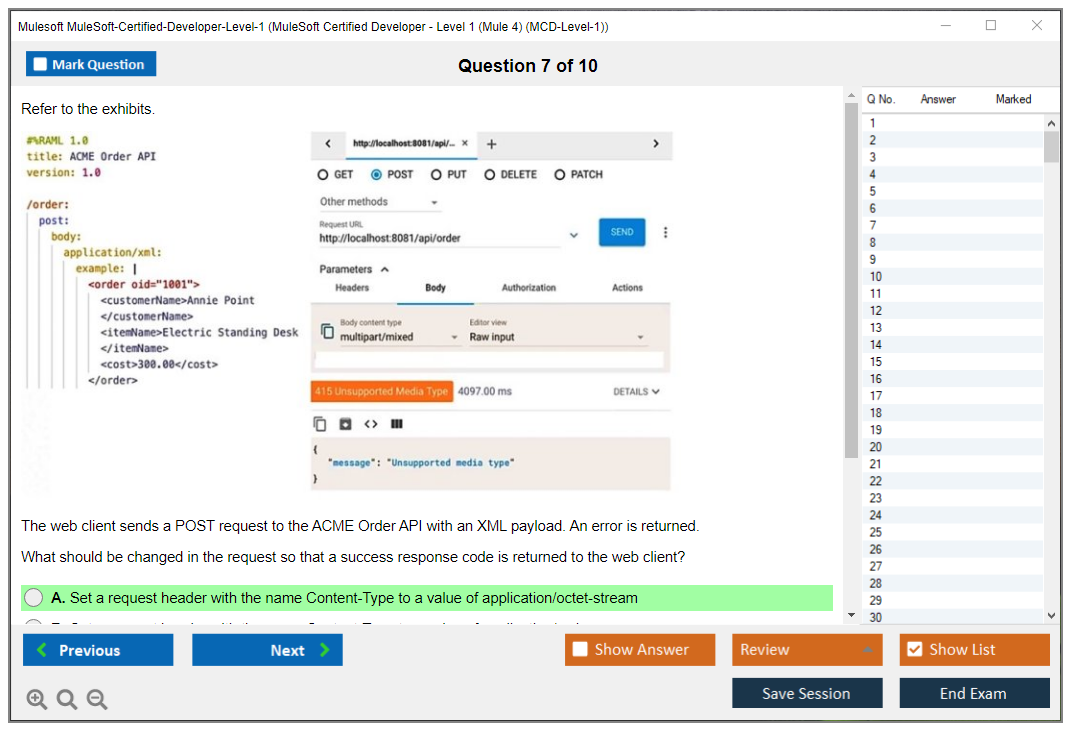Click the question list scroll up arrow
Image resolution: width=1075 pixels, height=735 pixels.
coord(1051,122)
